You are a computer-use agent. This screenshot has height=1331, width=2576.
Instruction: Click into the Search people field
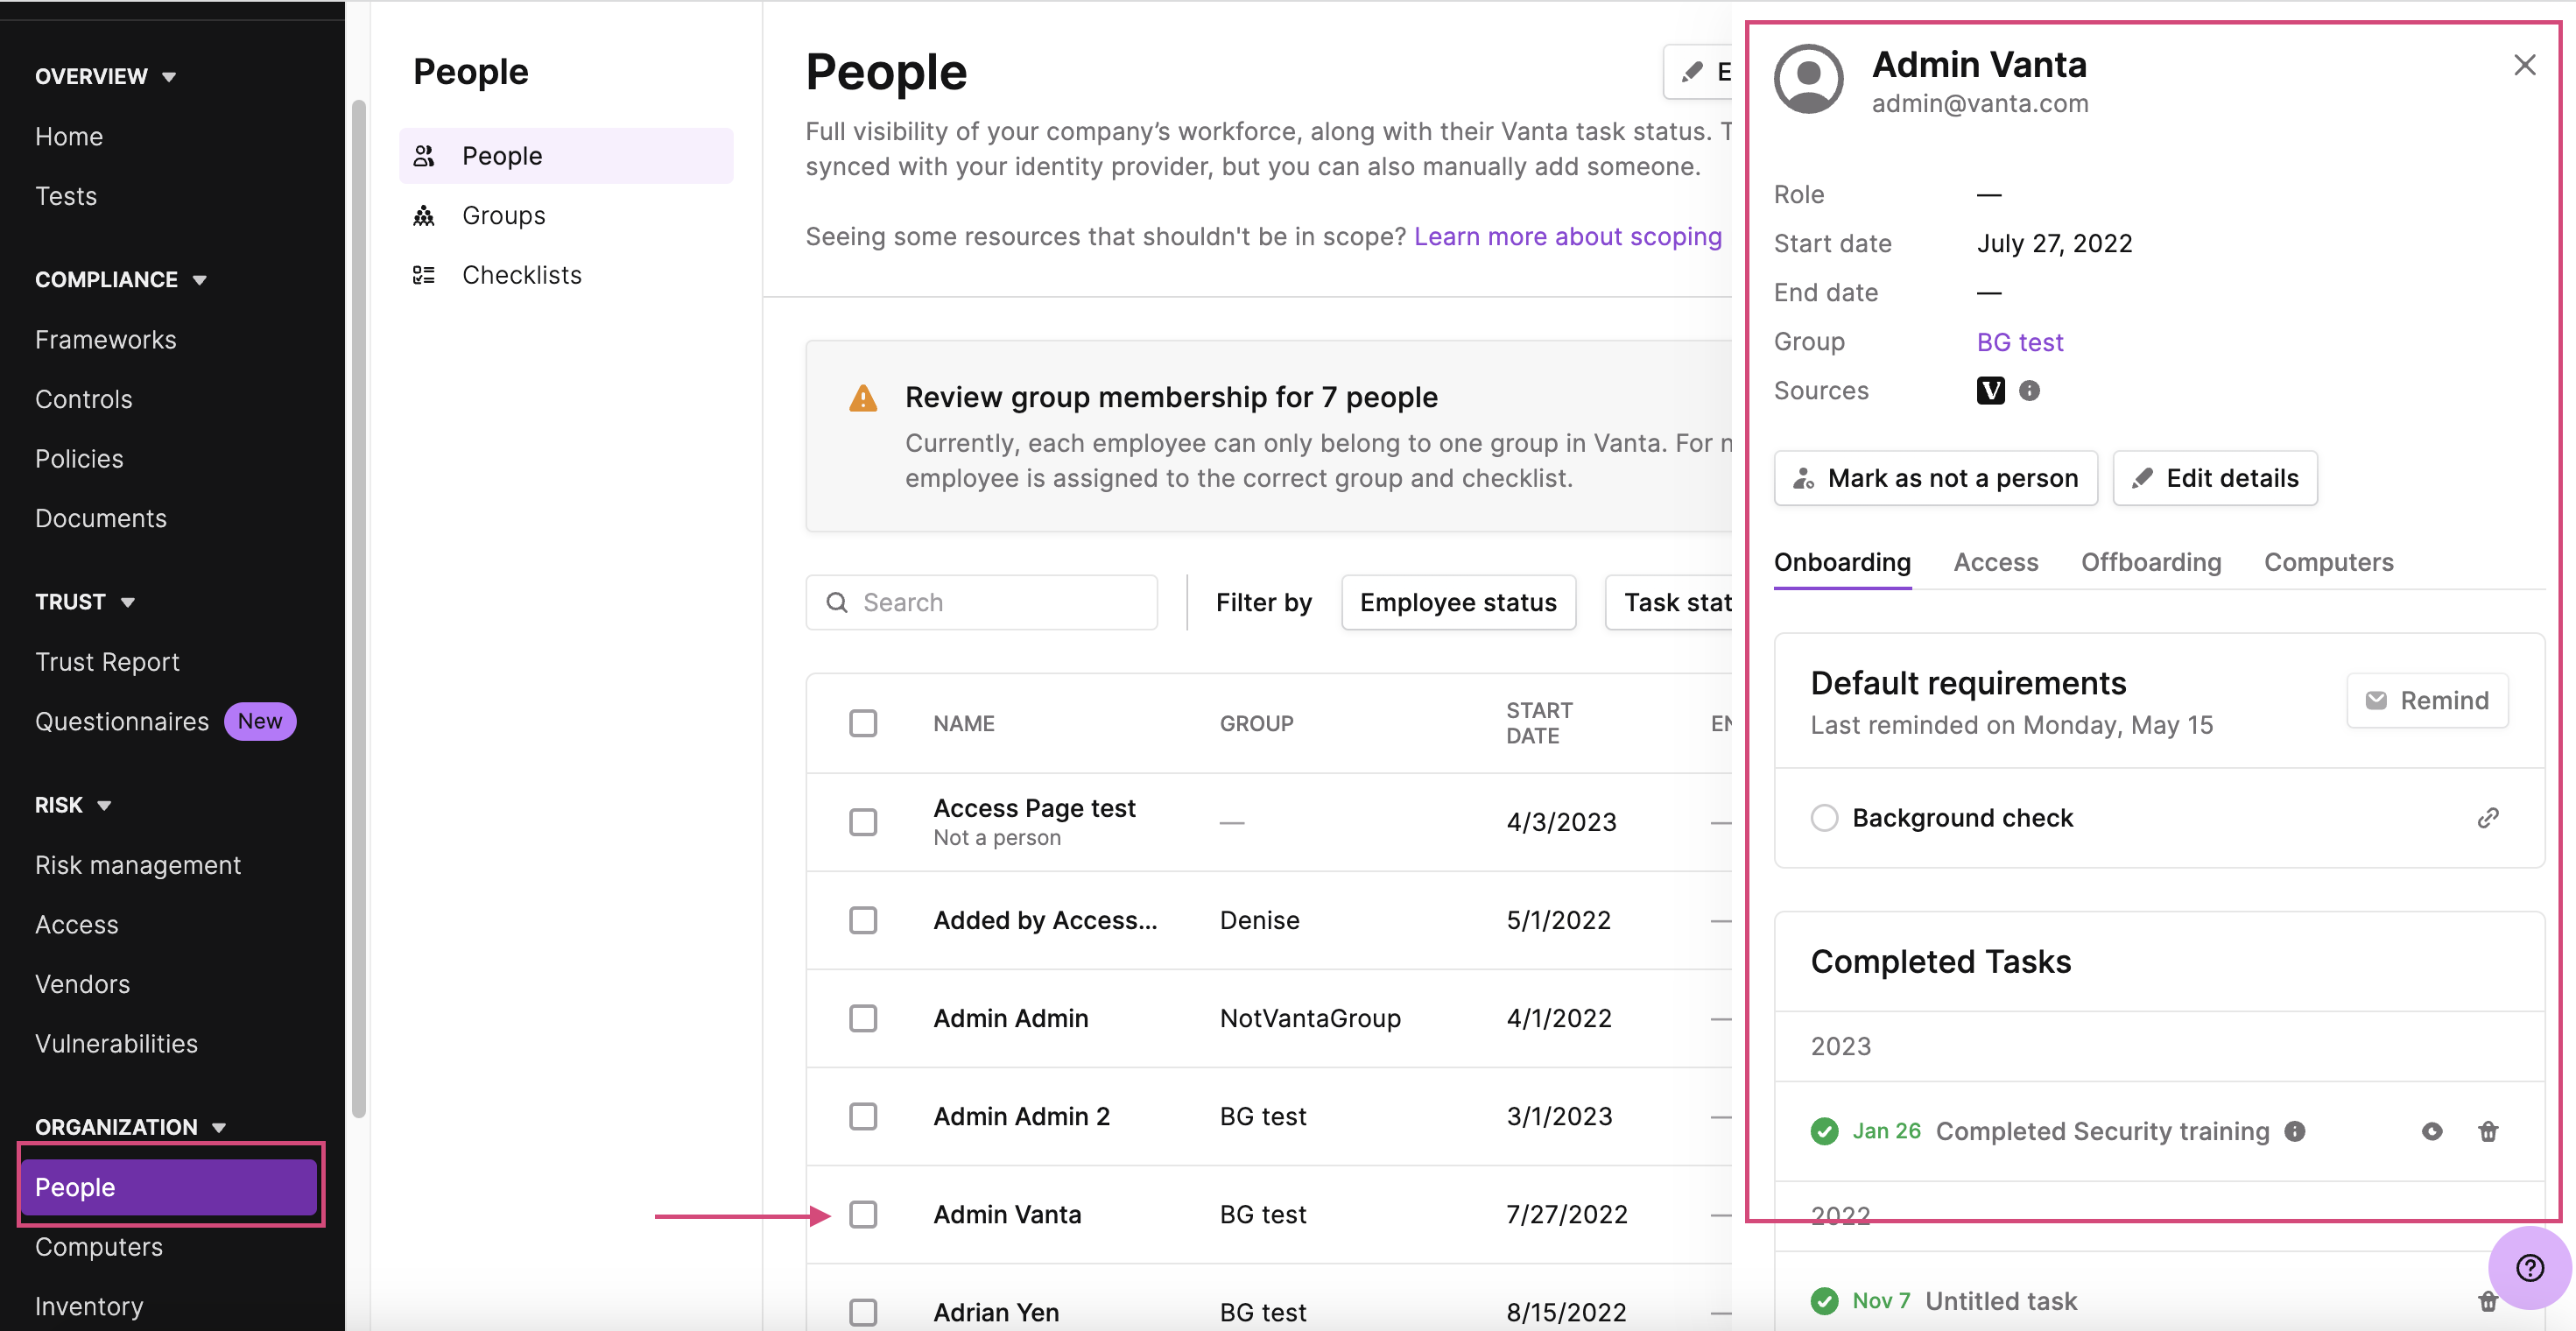(981, 602)
